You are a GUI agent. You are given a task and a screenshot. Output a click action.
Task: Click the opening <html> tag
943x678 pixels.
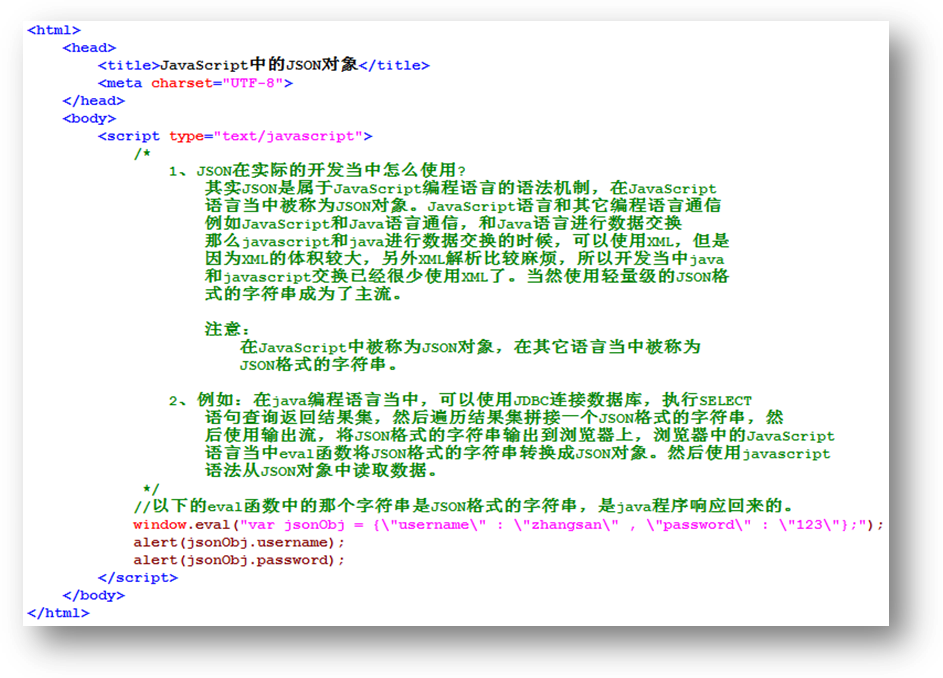pyautogui.click(x=54, y=30)
